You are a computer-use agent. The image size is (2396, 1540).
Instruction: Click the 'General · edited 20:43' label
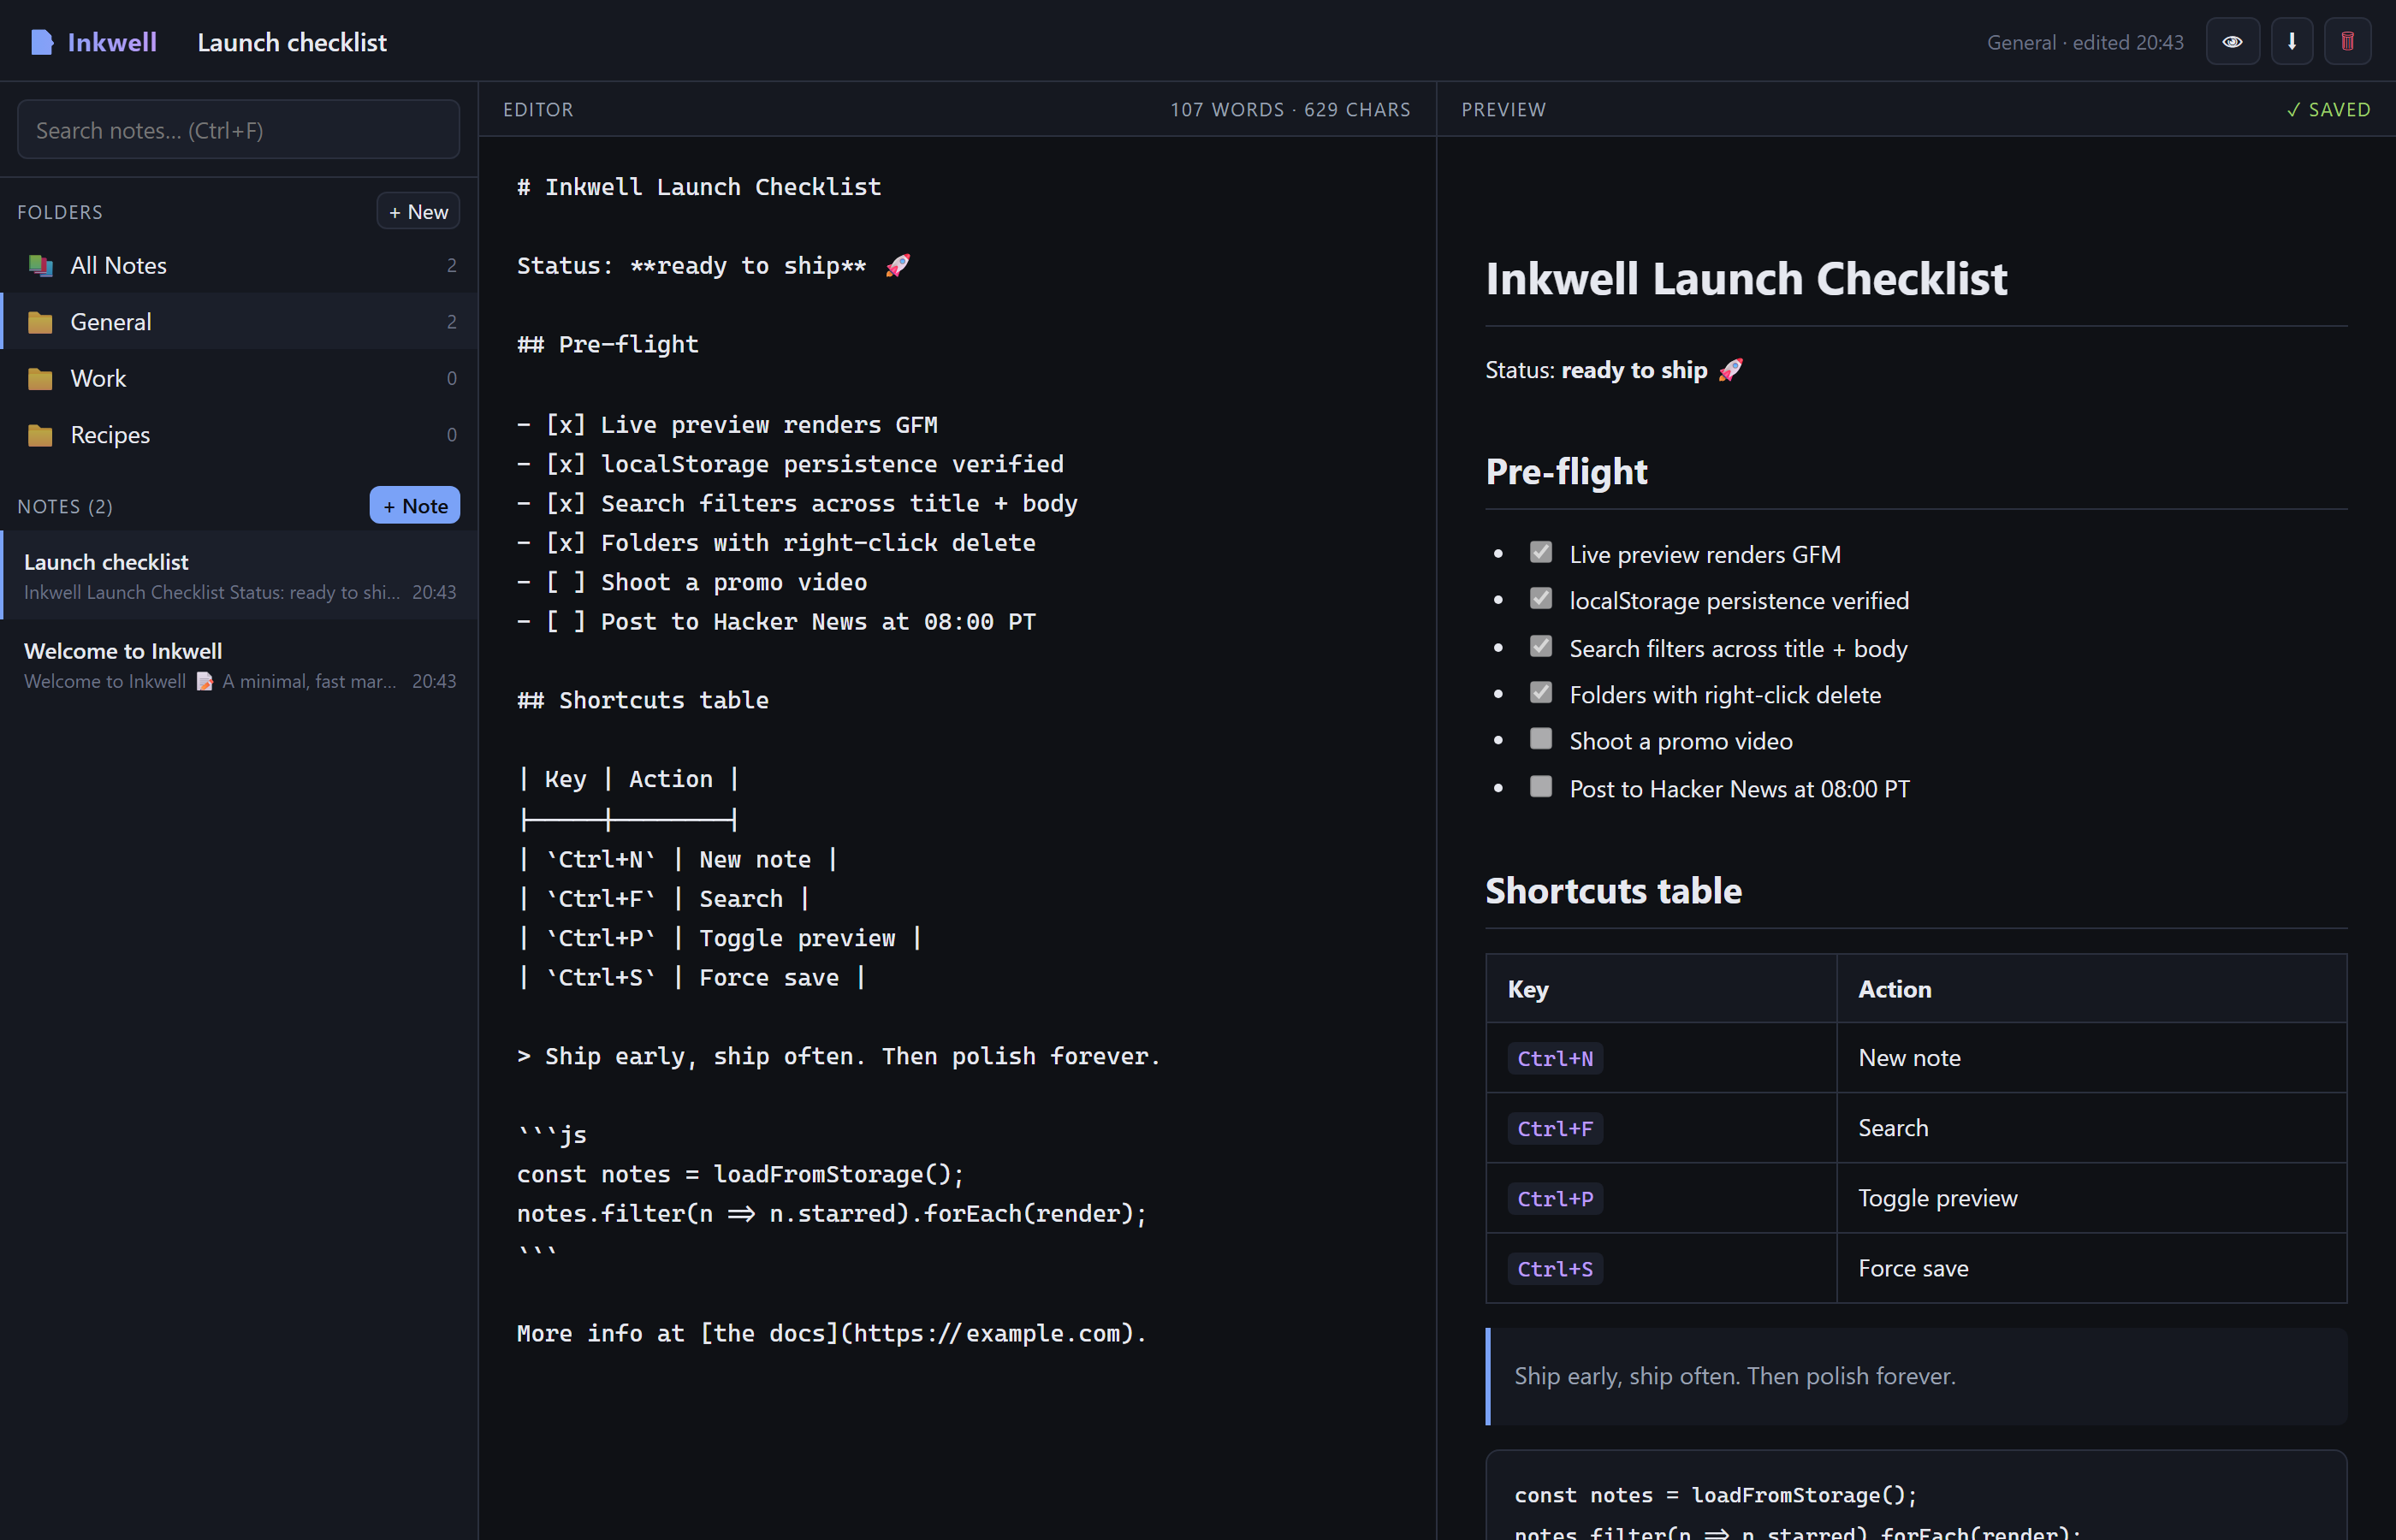[2085, 42]
